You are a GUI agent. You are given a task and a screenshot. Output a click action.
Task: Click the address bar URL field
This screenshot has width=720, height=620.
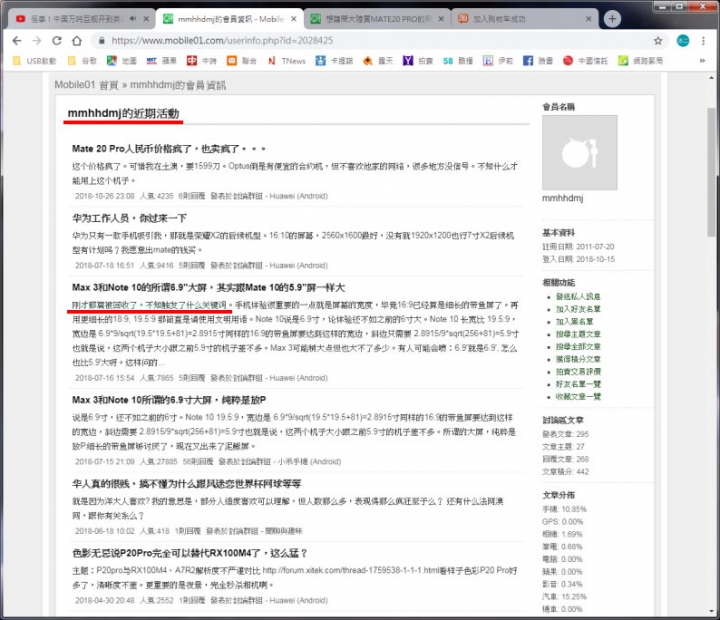pos(222,41)
